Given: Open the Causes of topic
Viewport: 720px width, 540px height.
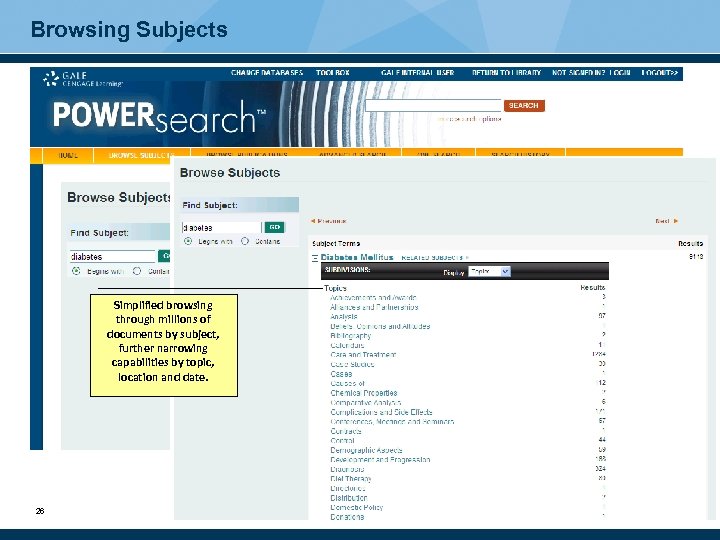Looking at the screenshot, I should [347, 383].
